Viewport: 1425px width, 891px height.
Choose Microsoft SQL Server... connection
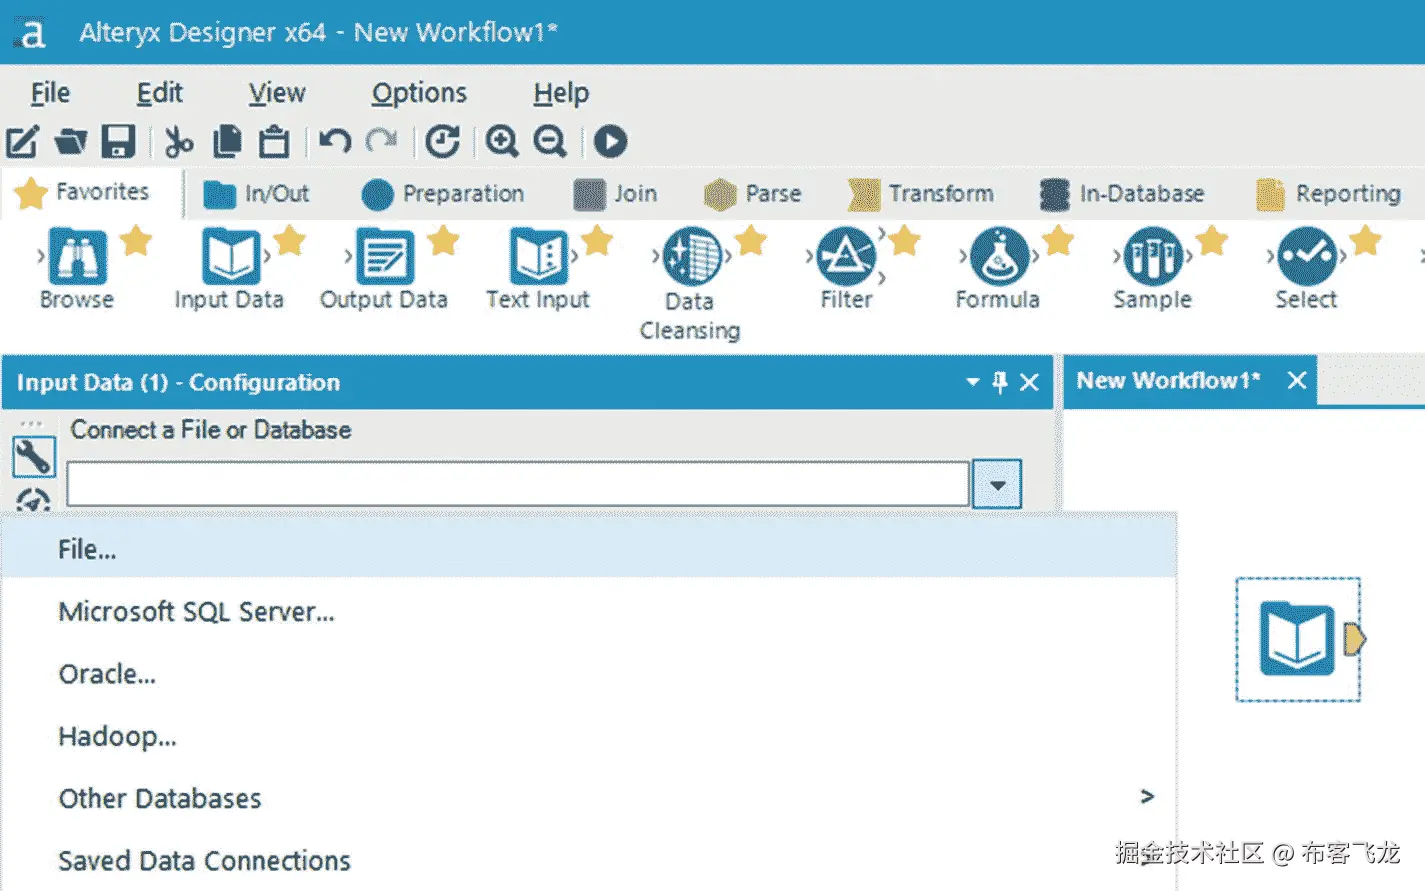pos(589,611)
